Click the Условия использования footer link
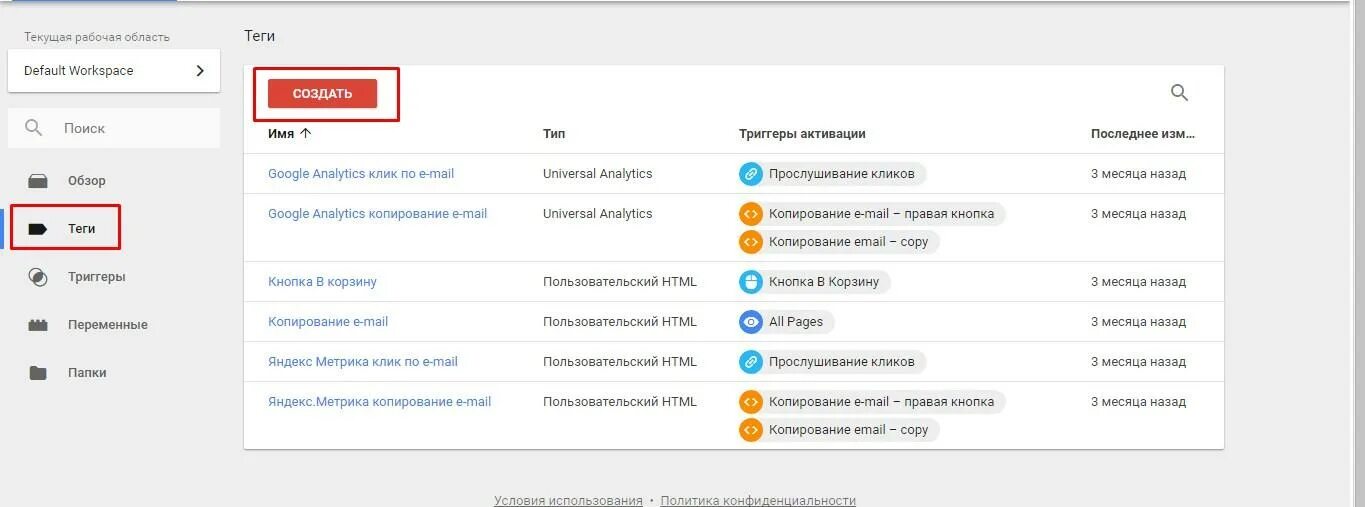The width and height of the screenshot is (1365, 507). 568,500
